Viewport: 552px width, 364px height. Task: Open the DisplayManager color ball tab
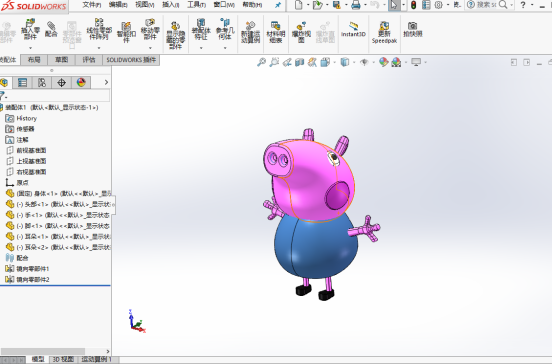tap(81, 82)
